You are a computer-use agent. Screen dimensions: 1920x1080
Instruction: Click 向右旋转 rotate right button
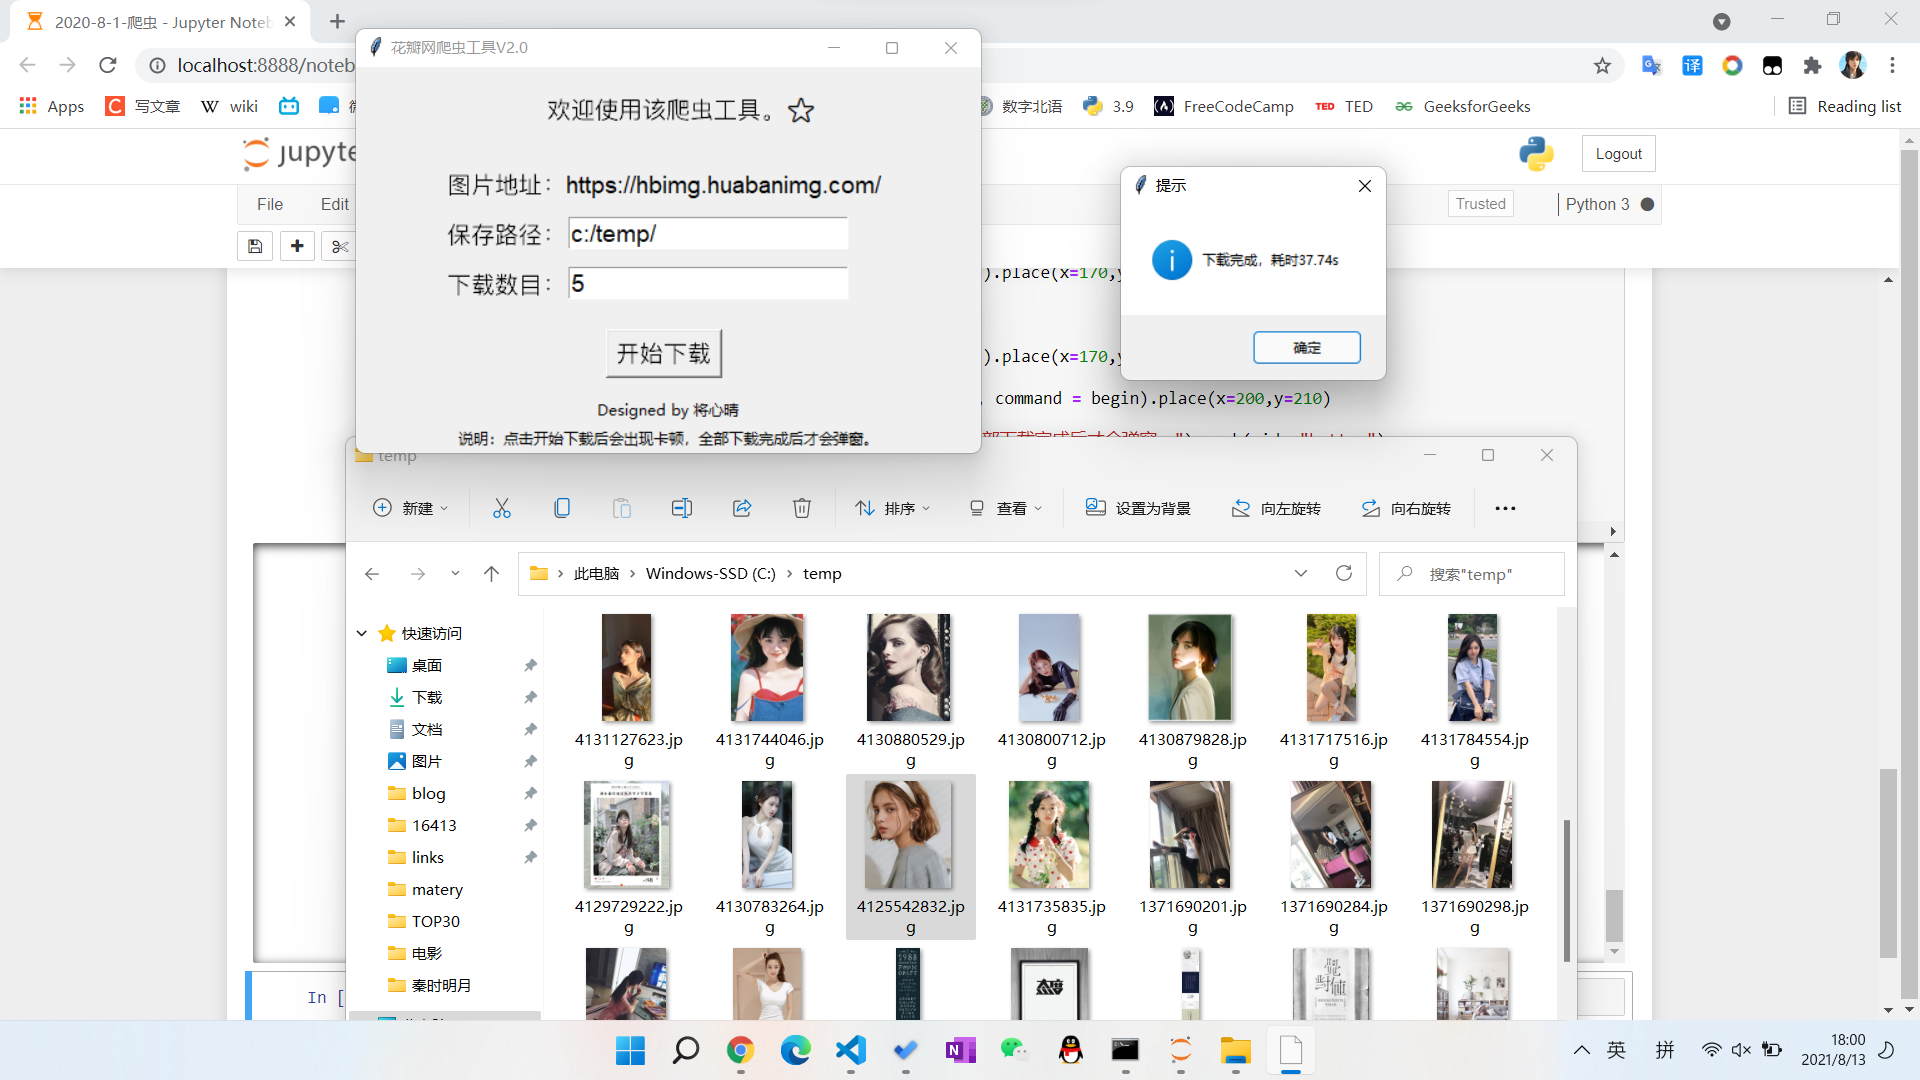tap(1406, 508)
